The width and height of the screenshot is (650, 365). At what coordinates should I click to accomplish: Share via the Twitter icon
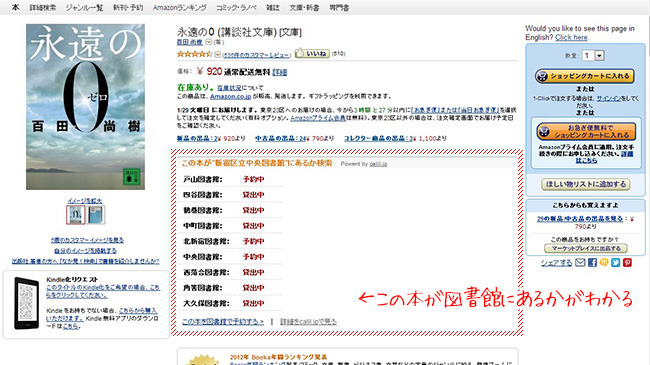click(x=616, y=263)
